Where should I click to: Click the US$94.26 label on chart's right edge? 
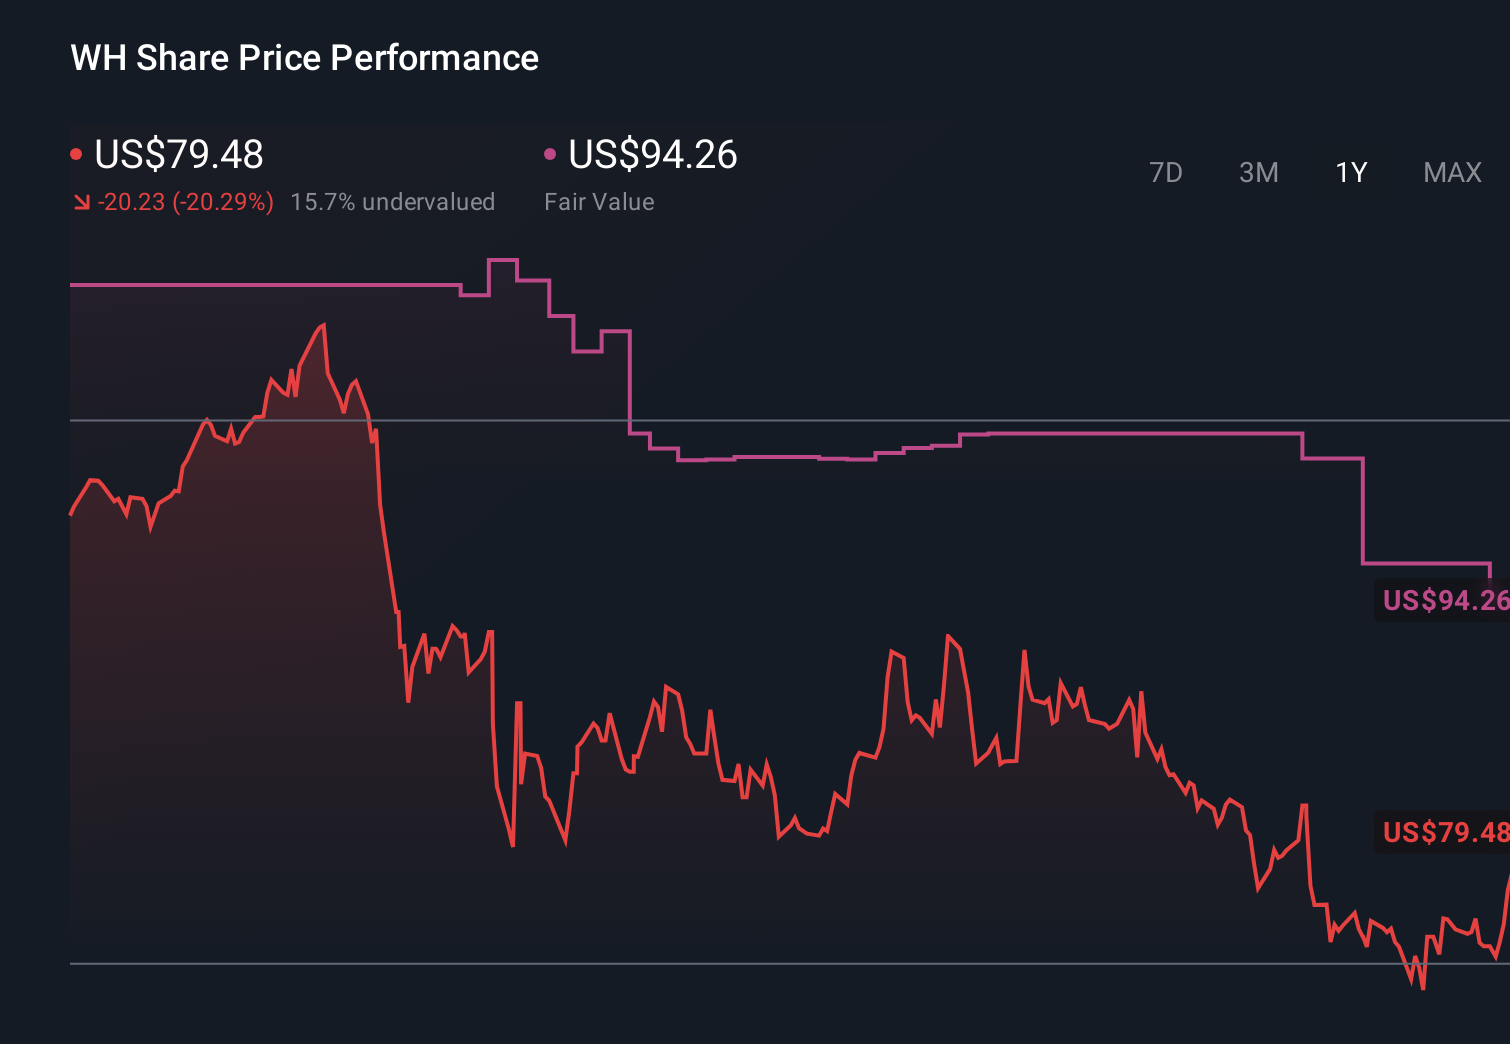click(1444, 601)
